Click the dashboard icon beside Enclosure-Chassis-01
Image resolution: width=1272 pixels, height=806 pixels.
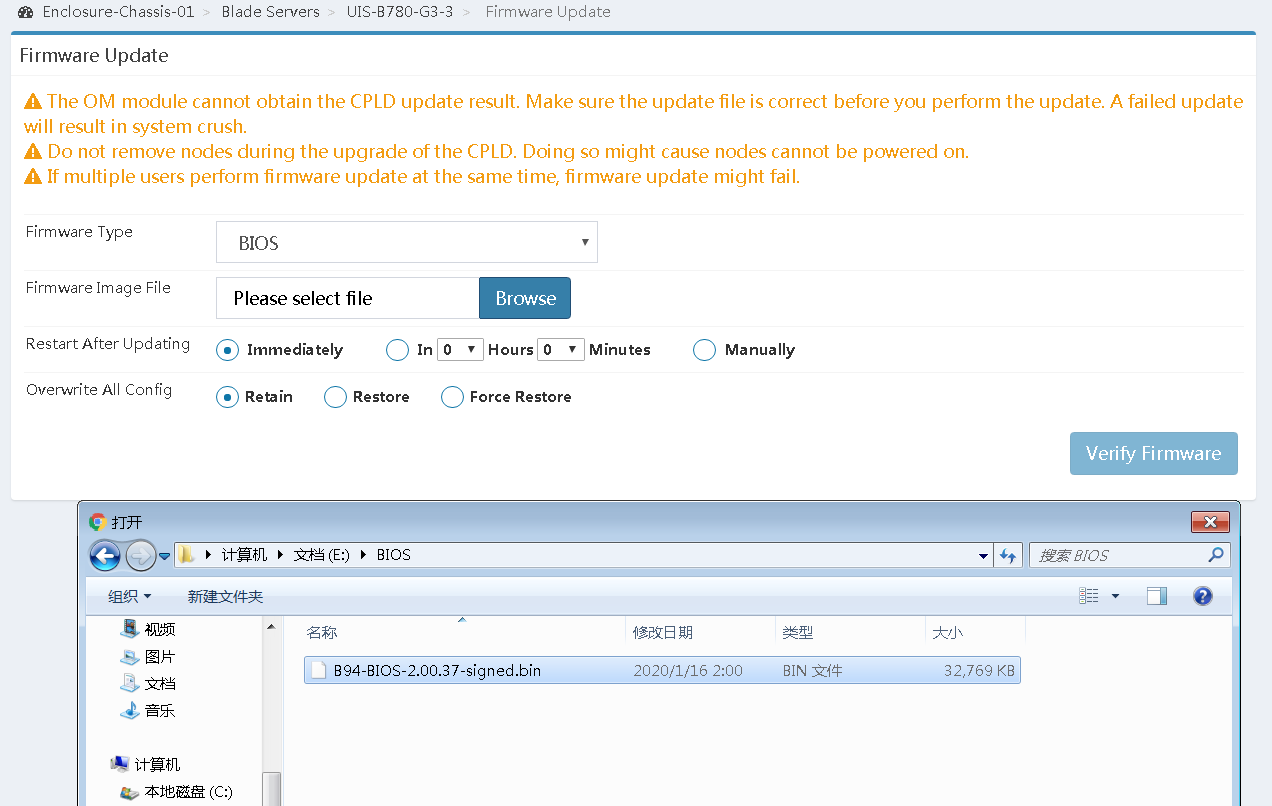coord(25,12)
